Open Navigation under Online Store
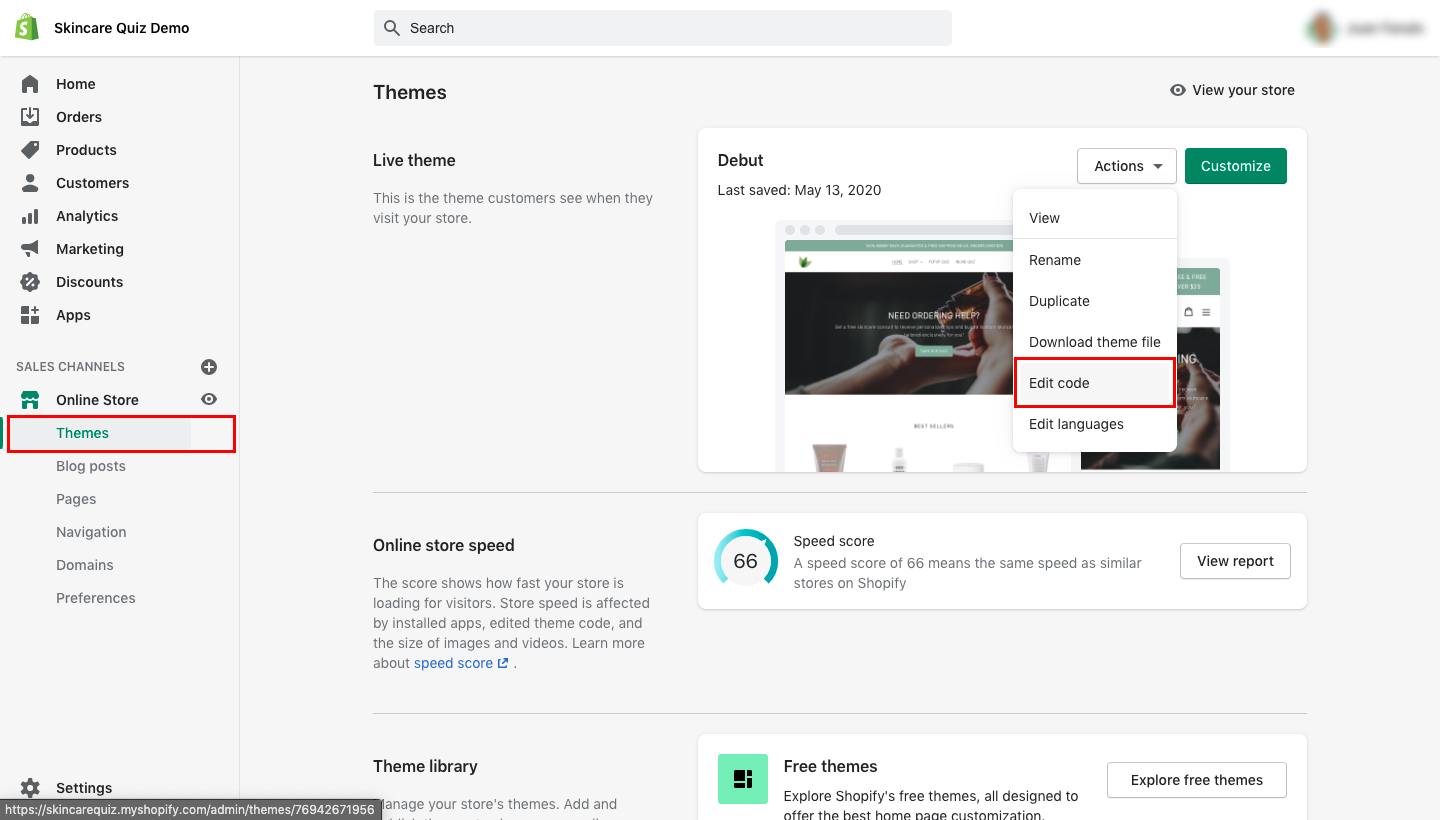The image size is (1440, 820). (x=91, y=532)
